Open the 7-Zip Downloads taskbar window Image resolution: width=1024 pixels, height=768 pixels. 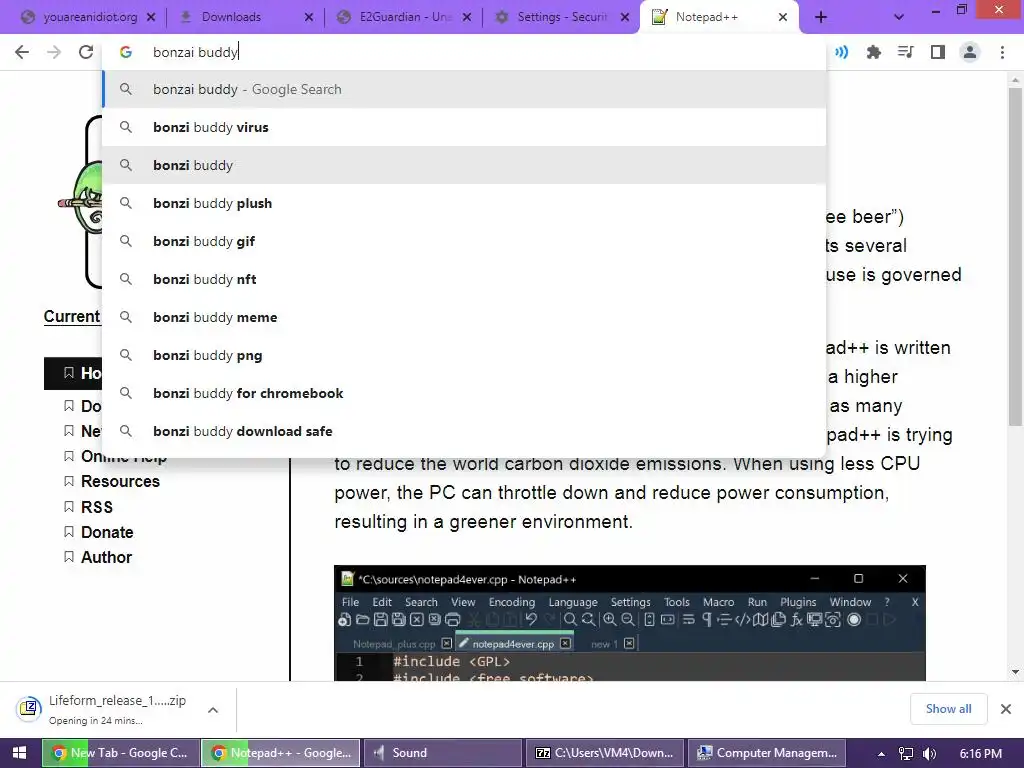604,753
